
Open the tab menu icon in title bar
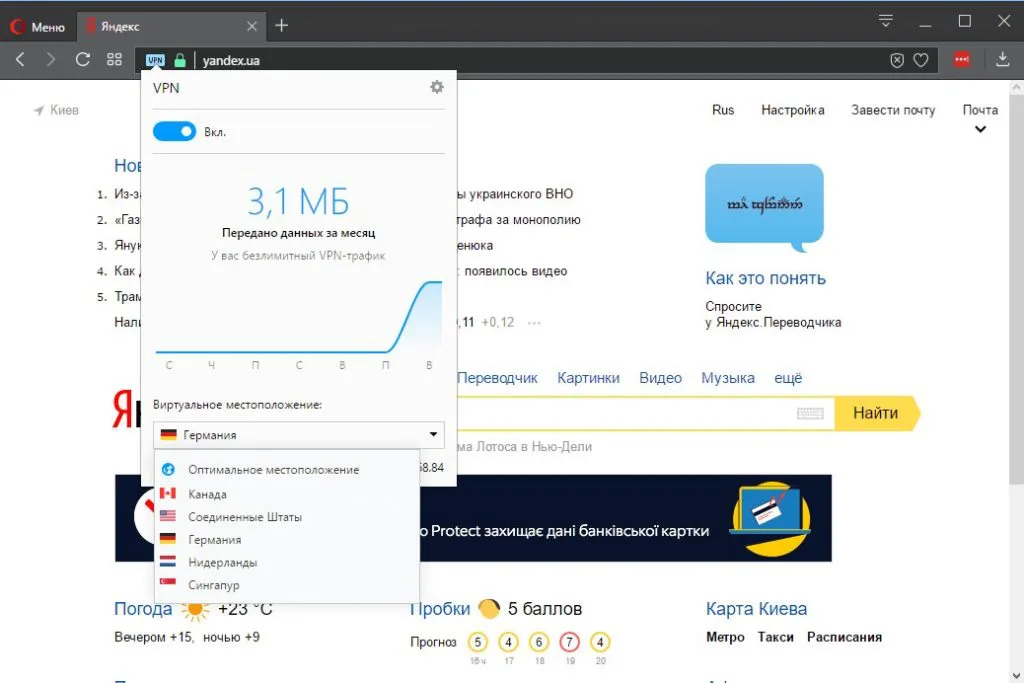[886, 21]
